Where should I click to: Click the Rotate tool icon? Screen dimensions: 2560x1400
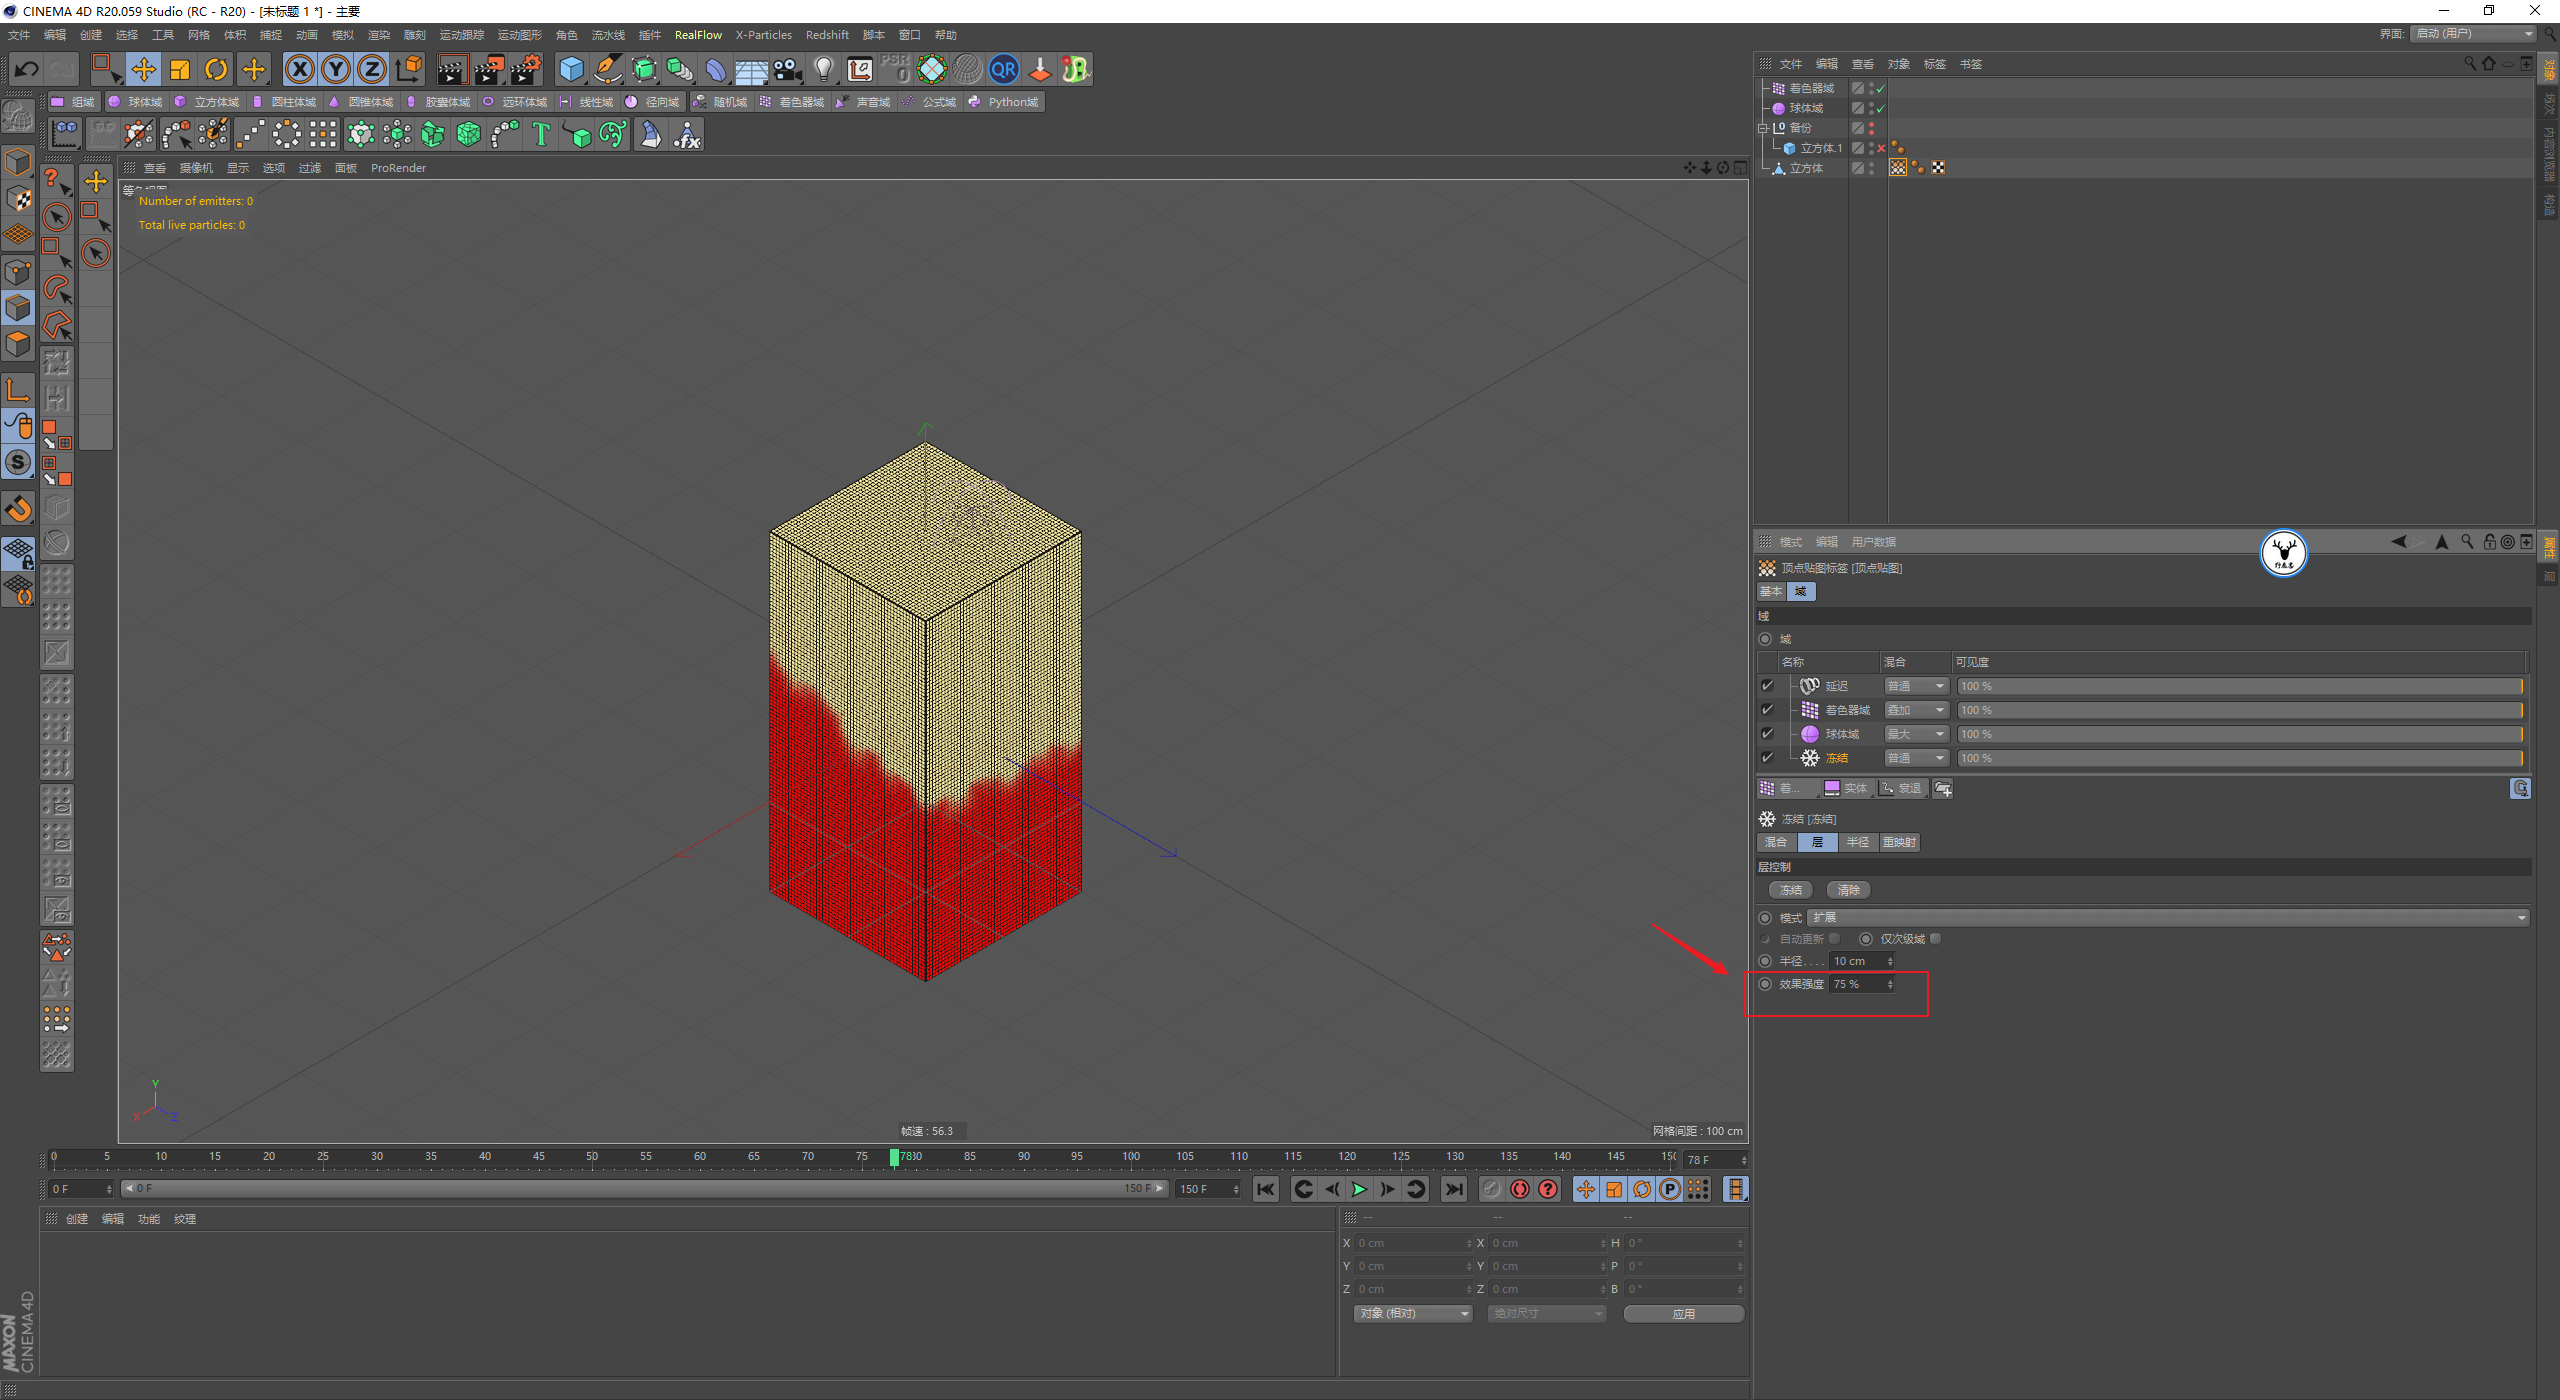pos(216,69)
